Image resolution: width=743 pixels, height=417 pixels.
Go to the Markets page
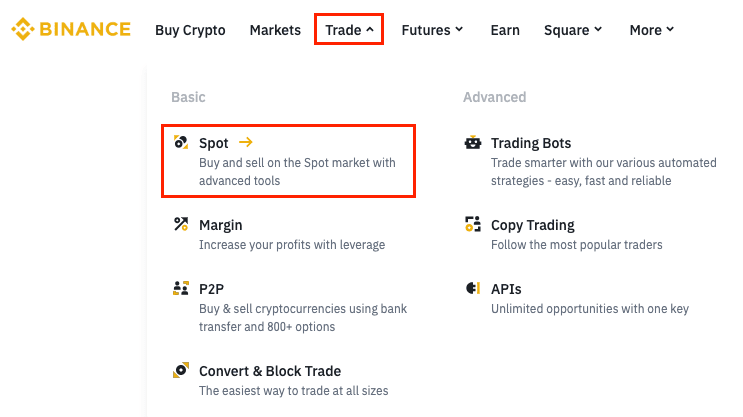(x=275, y=30)
